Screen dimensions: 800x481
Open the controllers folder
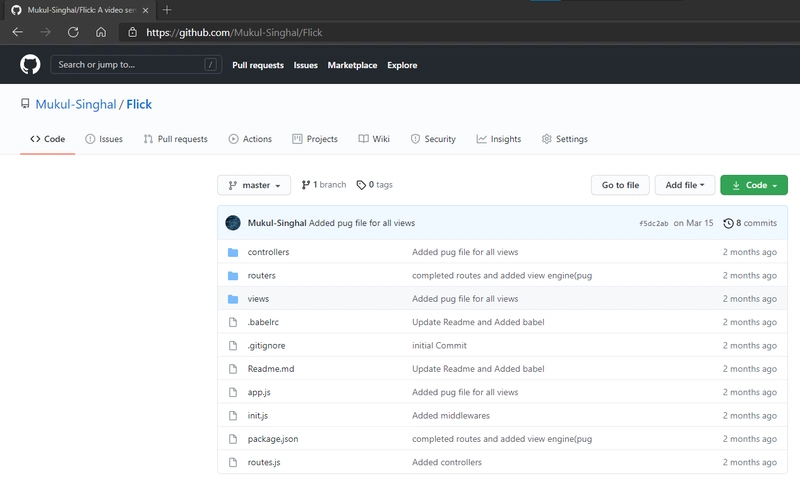(x=268, y=252)
